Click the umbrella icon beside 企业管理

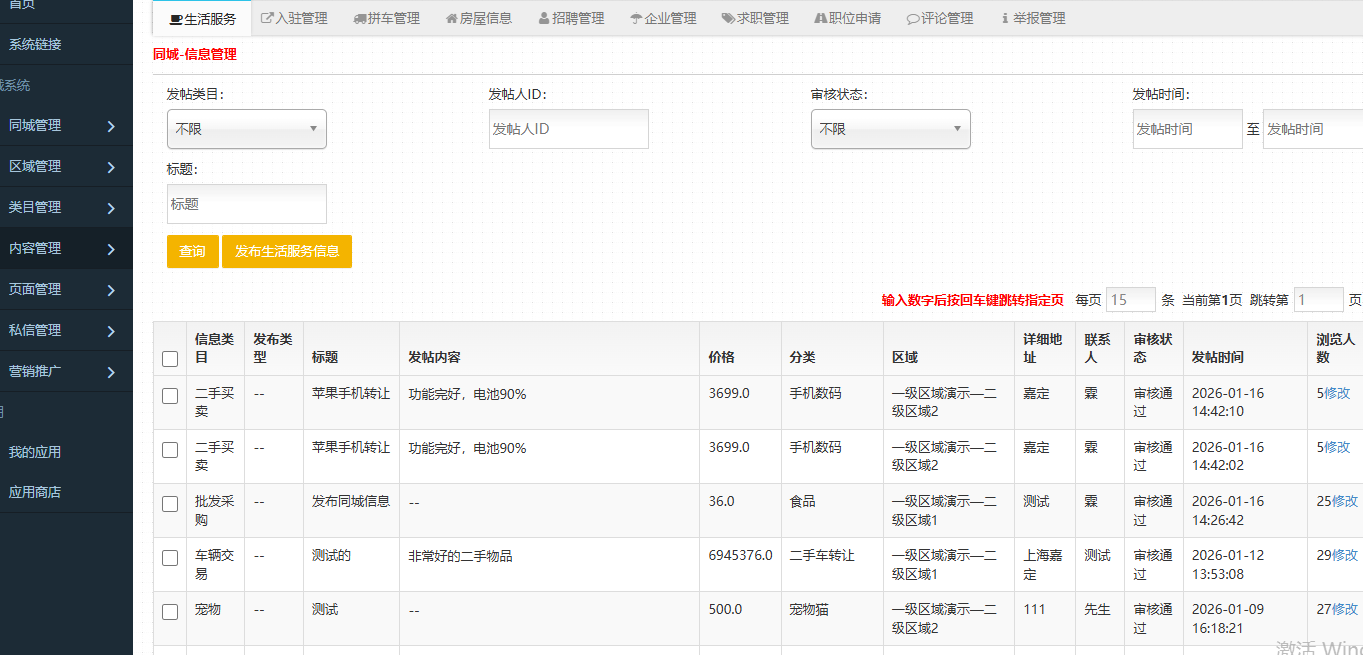pyautogui.click(x=636, y=18)
